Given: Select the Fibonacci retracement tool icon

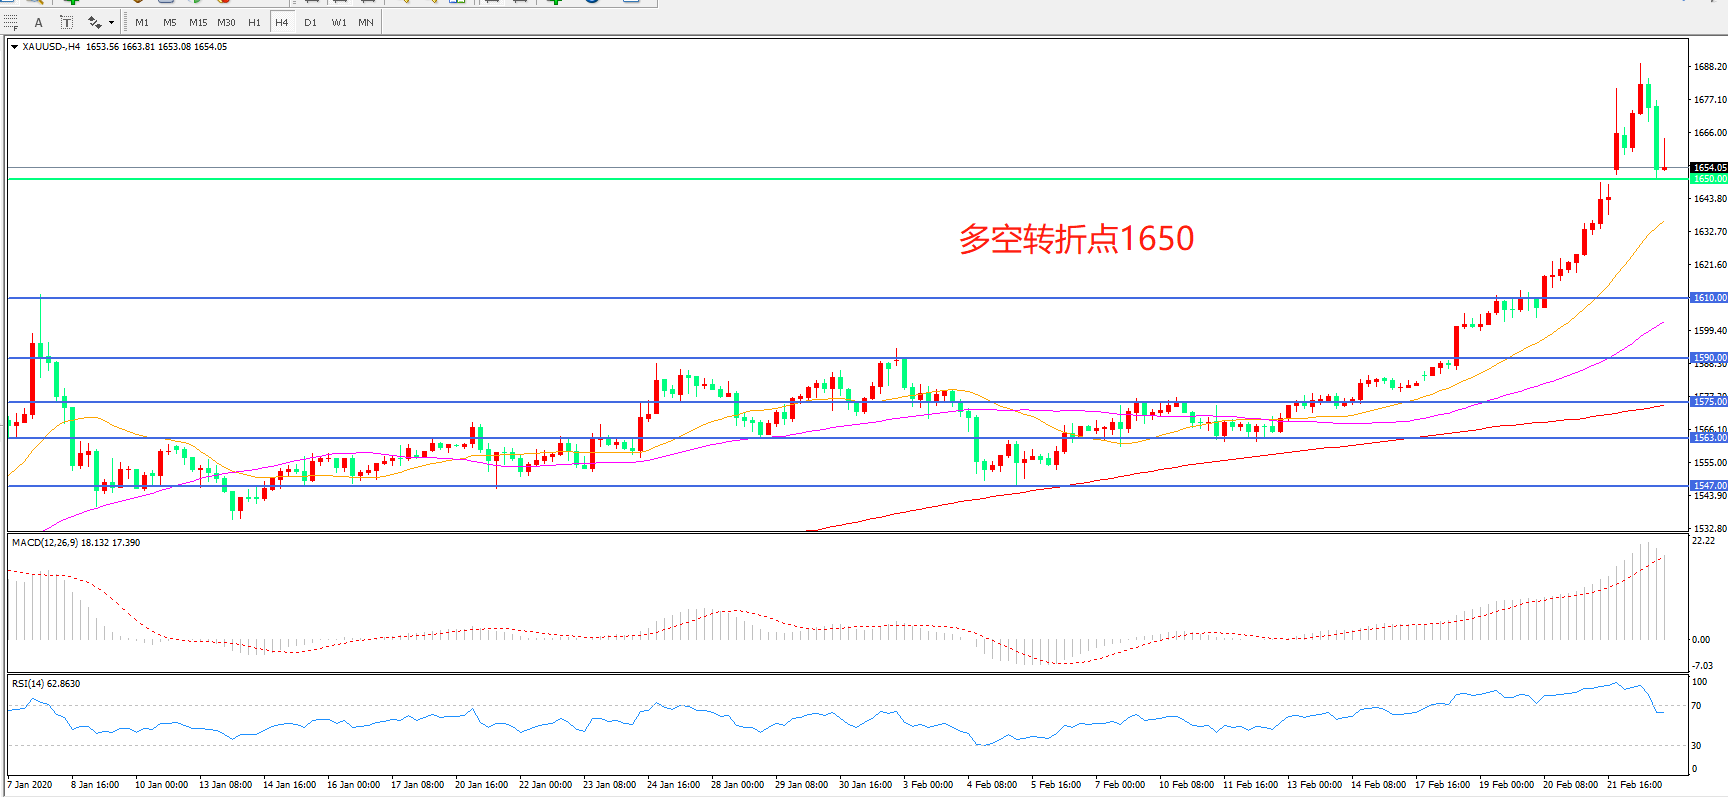Looking at the screenshot, I should (11, 22).
